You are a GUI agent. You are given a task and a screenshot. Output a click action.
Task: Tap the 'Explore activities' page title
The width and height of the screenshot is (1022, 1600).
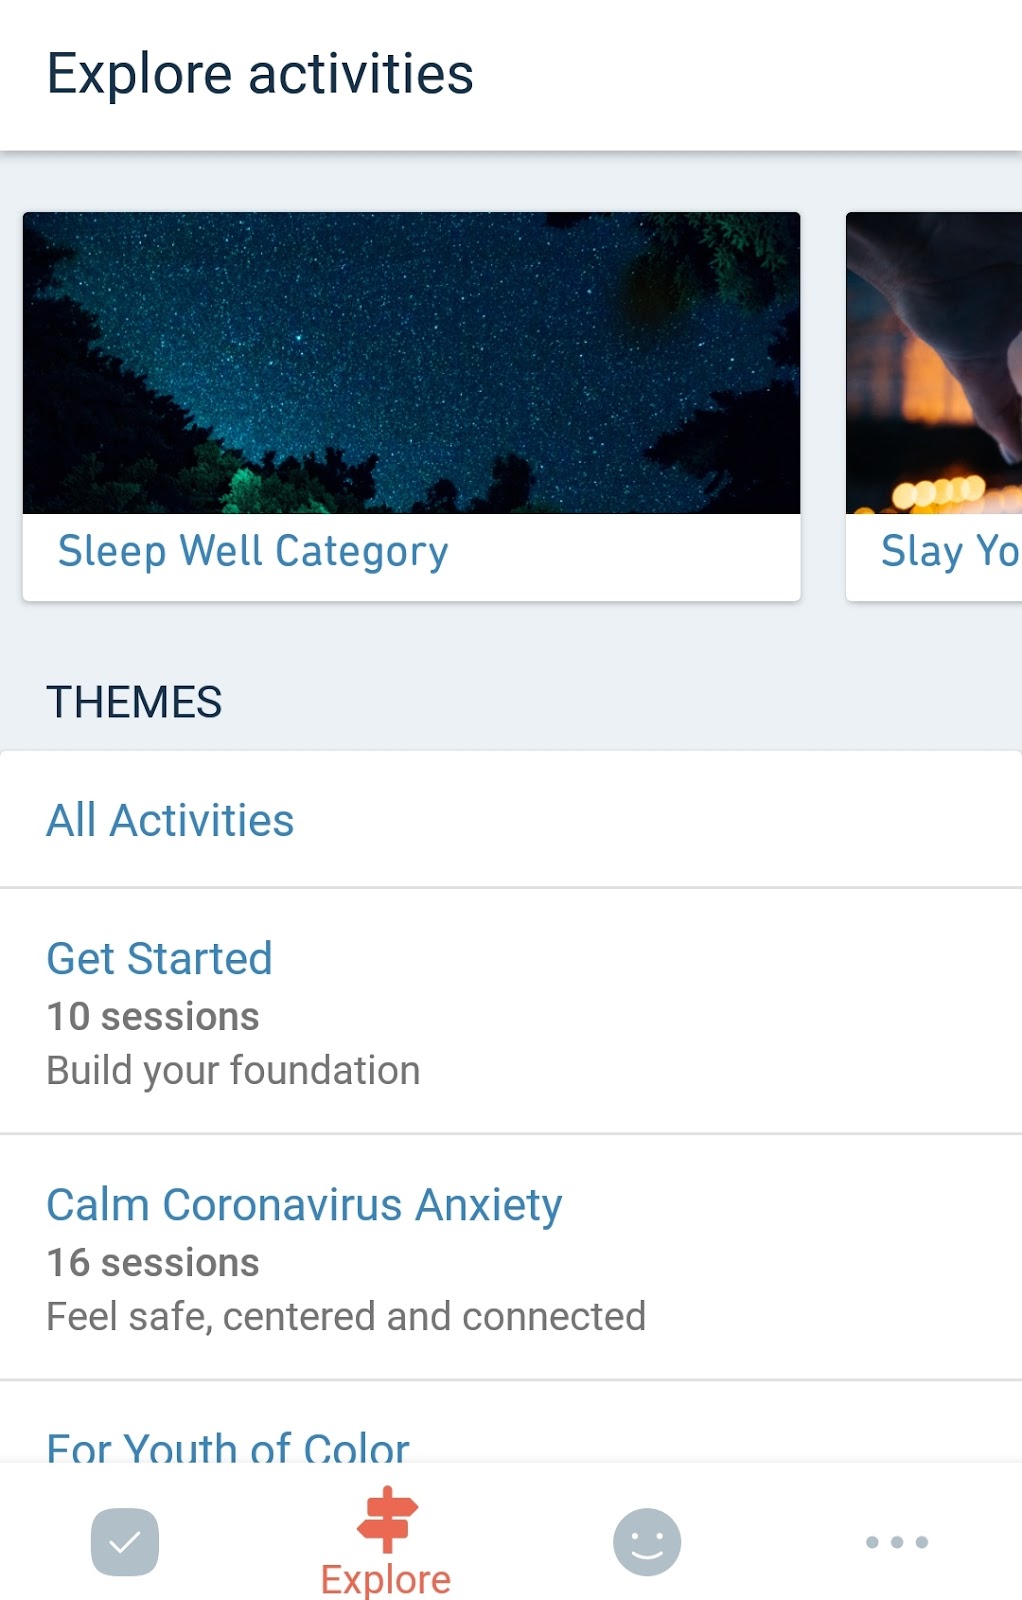click(260, 75)
